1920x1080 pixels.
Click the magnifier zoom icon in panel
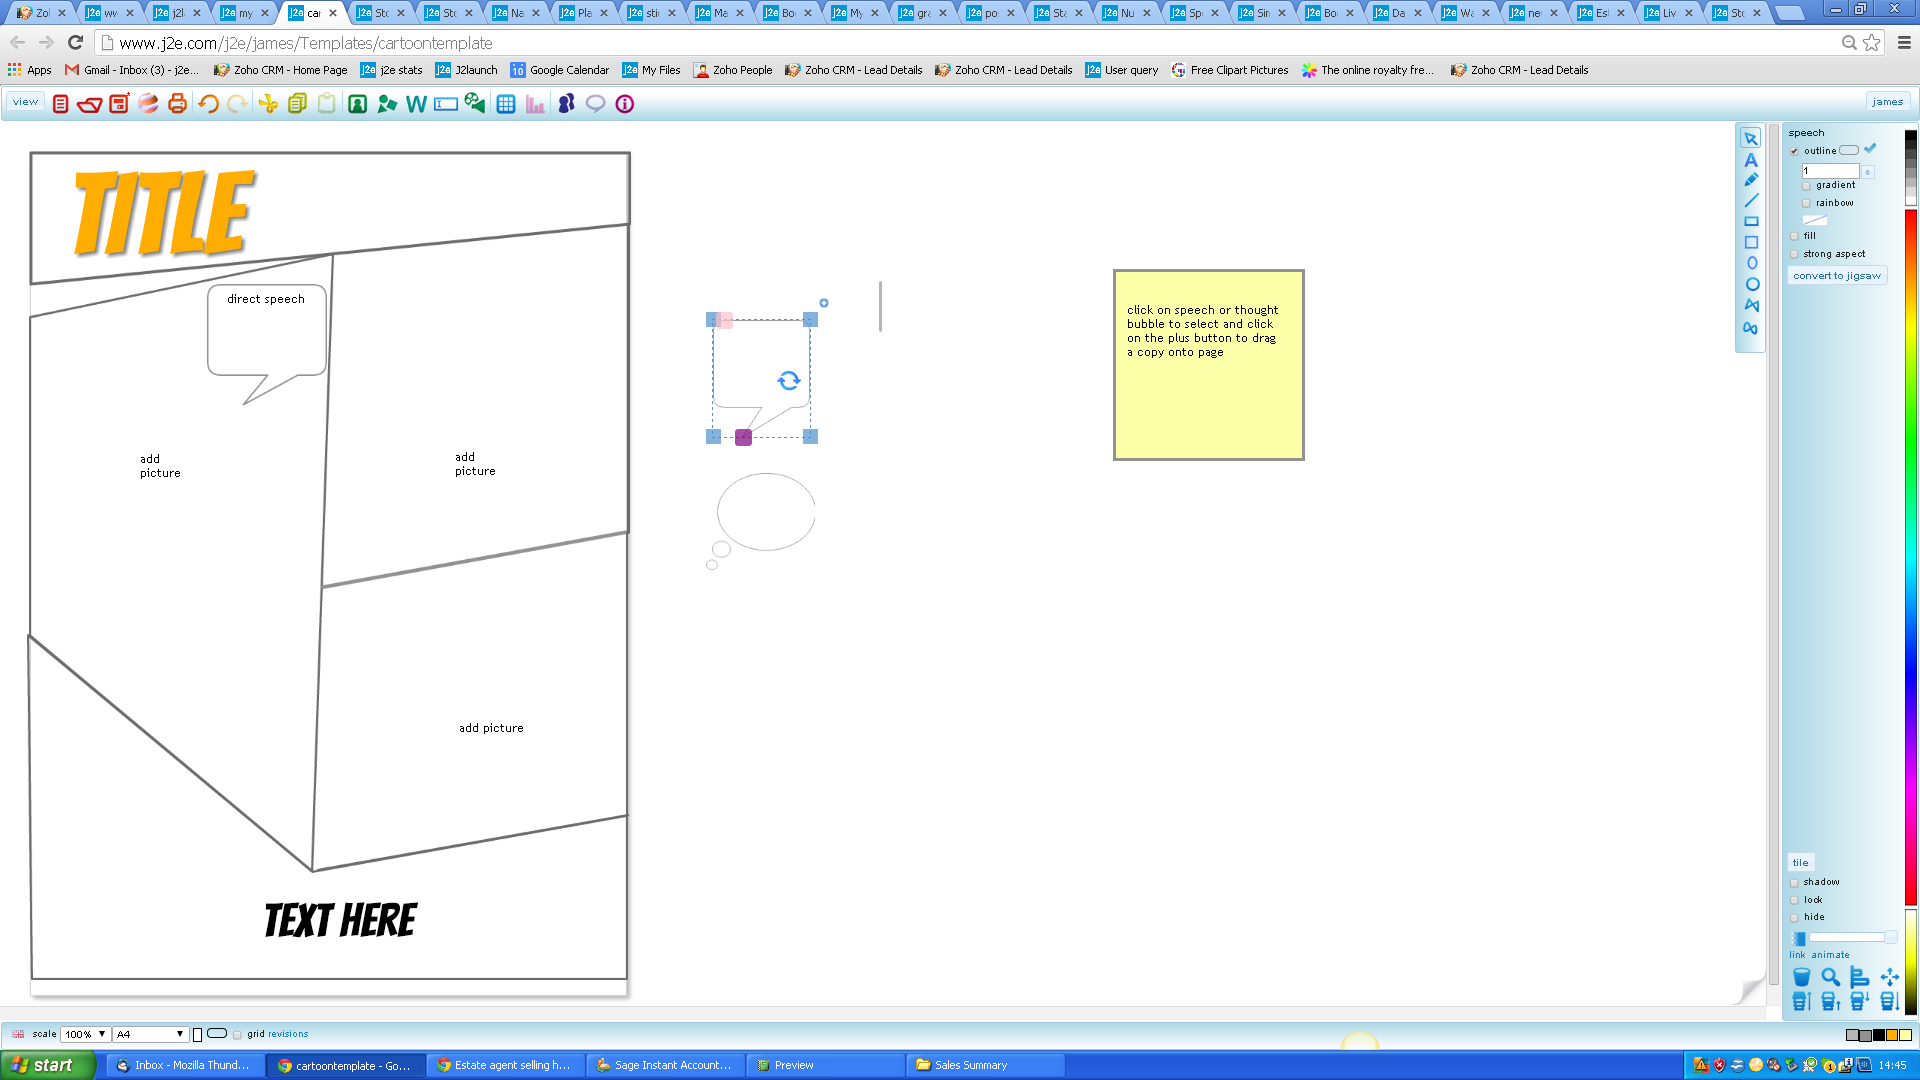point(1830,977)
